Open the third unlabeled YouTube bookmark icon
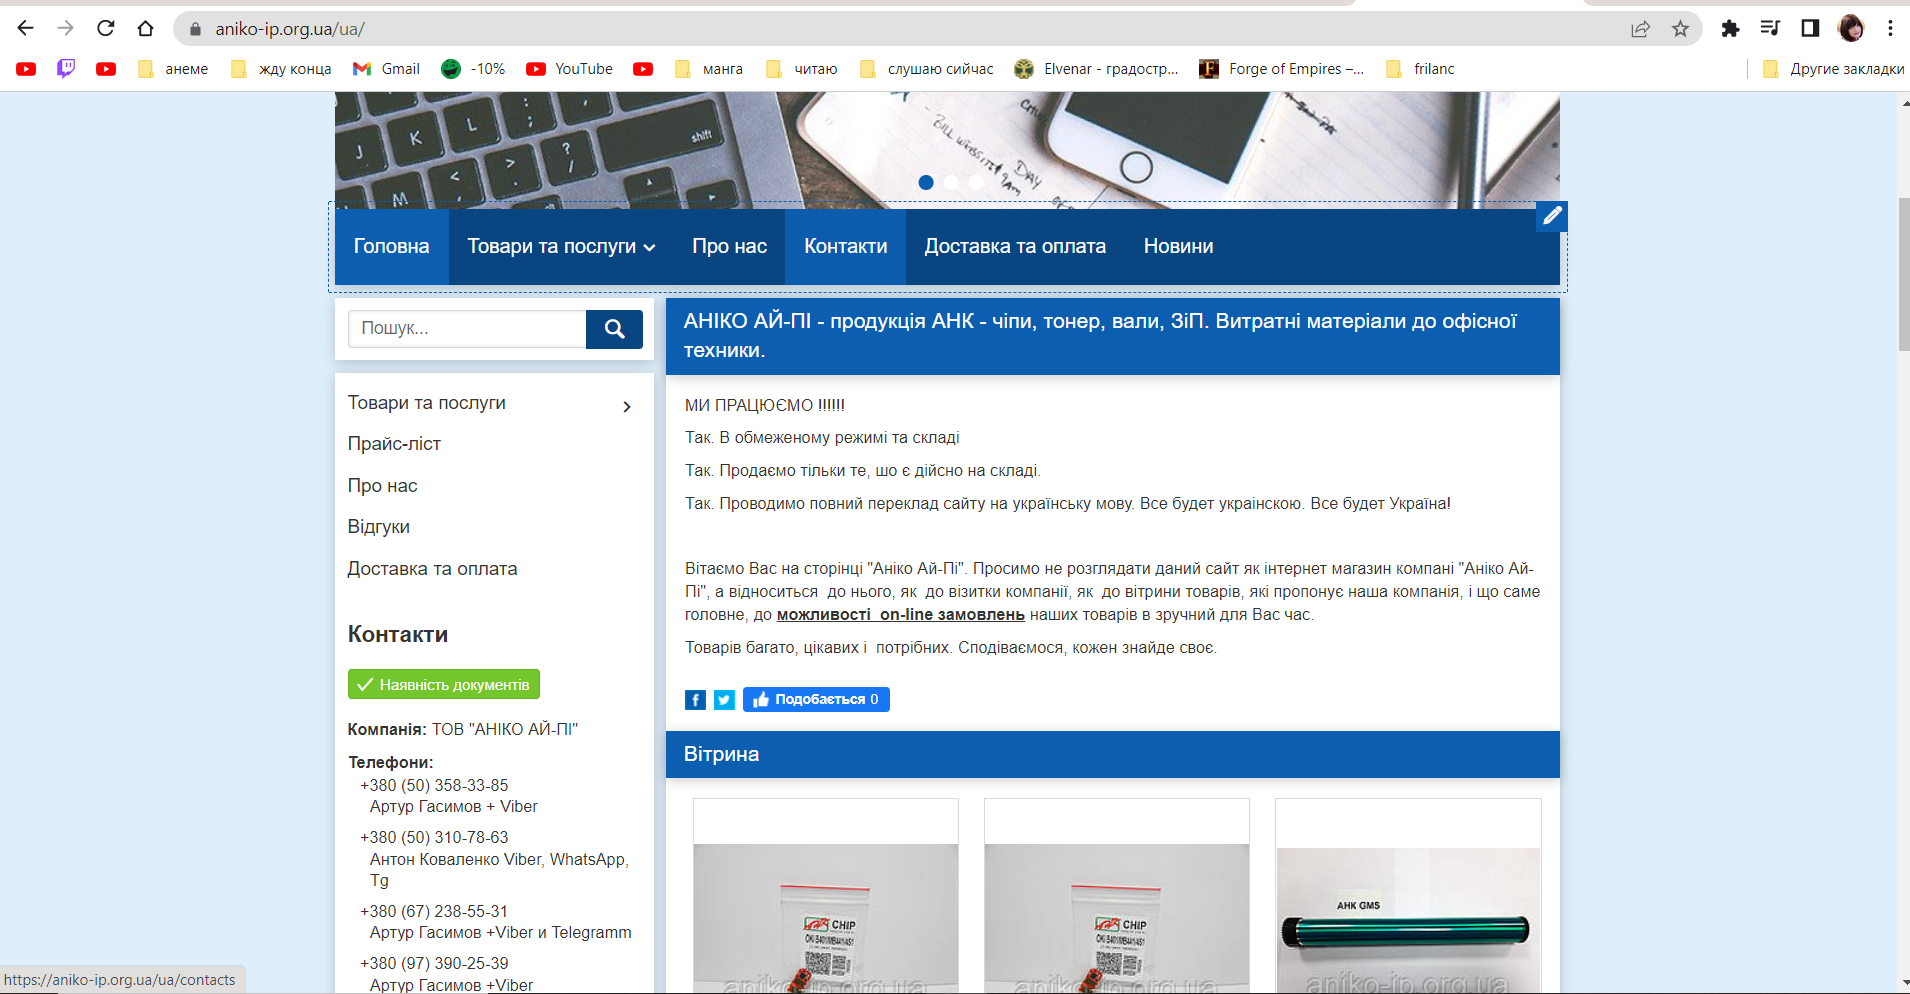The image size is (1910, 994). pos(643,69)
